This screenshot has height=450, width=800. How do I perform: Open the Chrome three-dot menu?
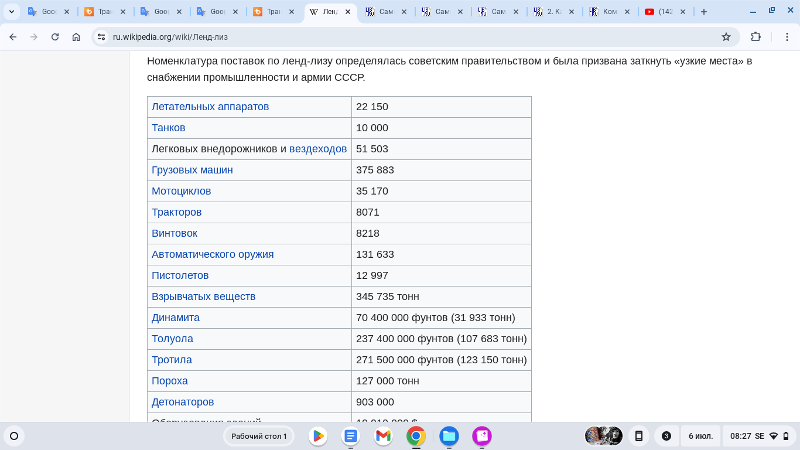(783, 37)
